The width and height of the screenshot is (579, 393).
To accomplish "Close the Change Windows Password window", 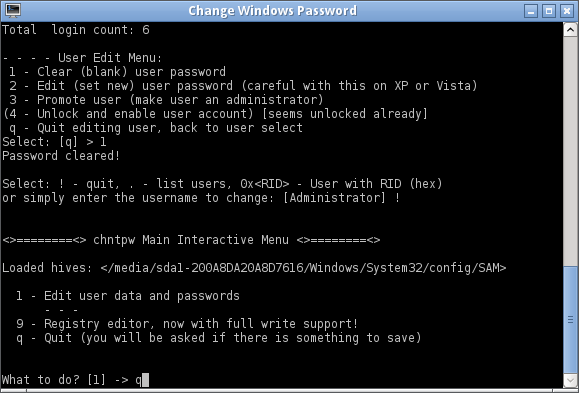I will 567,11.
